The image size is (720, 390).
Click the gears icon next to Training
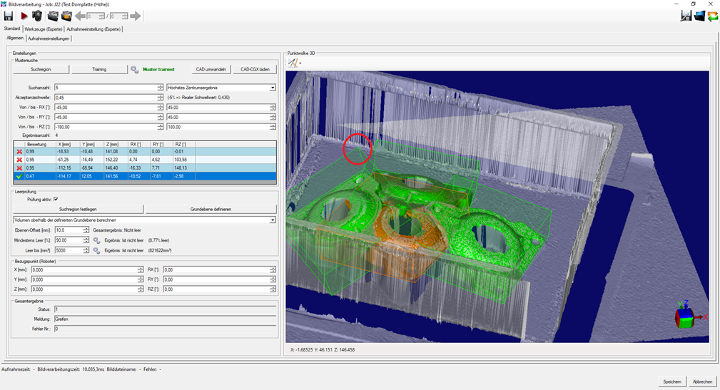pos(134,69)
